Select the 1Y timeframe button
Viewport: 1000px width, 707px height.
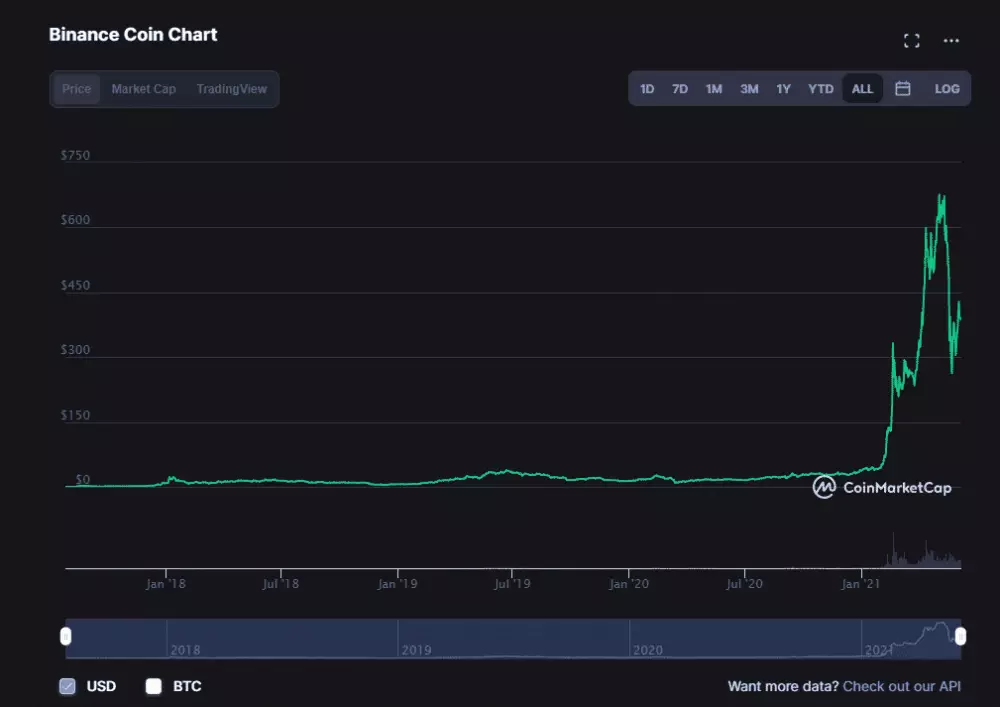[x=783, y=88]
